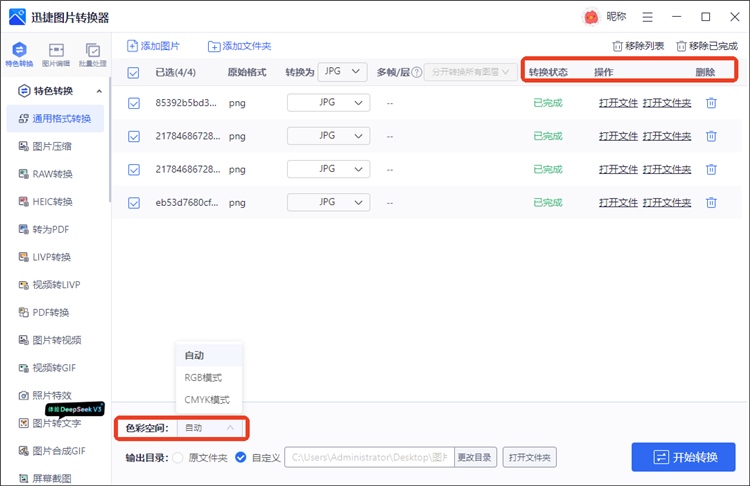The height and width of the screenshot is (486, 750).
Task: Open the 特色转换 tab icon
Action: pos(19,54)
